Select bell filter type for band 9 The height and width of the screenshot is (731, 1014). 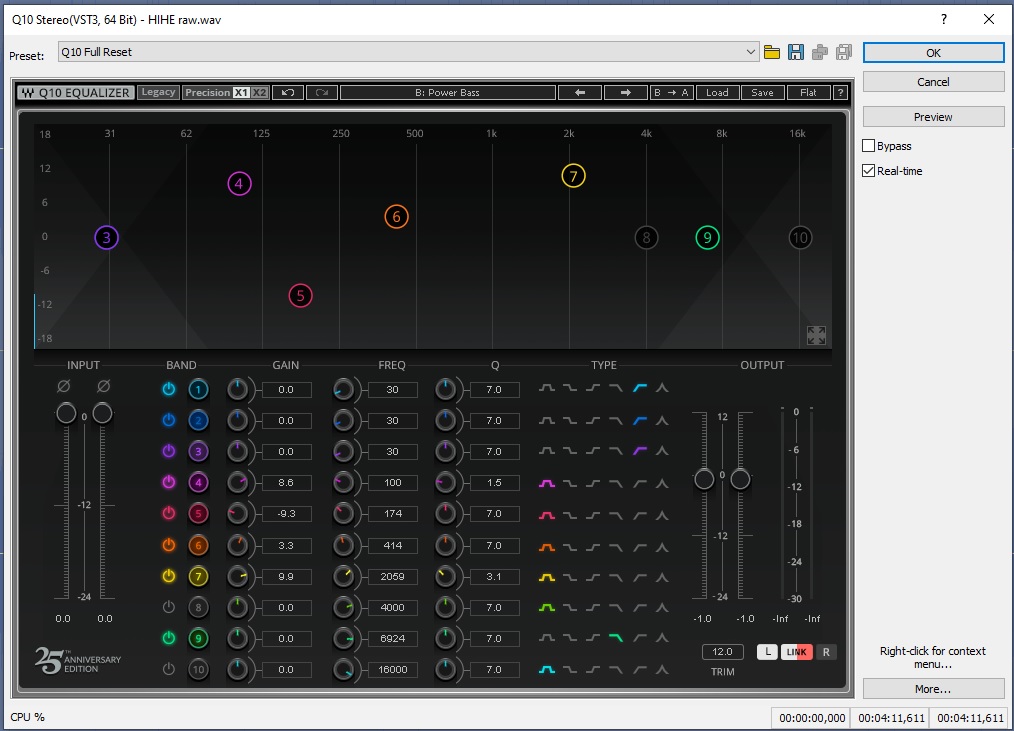tap(546, 638)
